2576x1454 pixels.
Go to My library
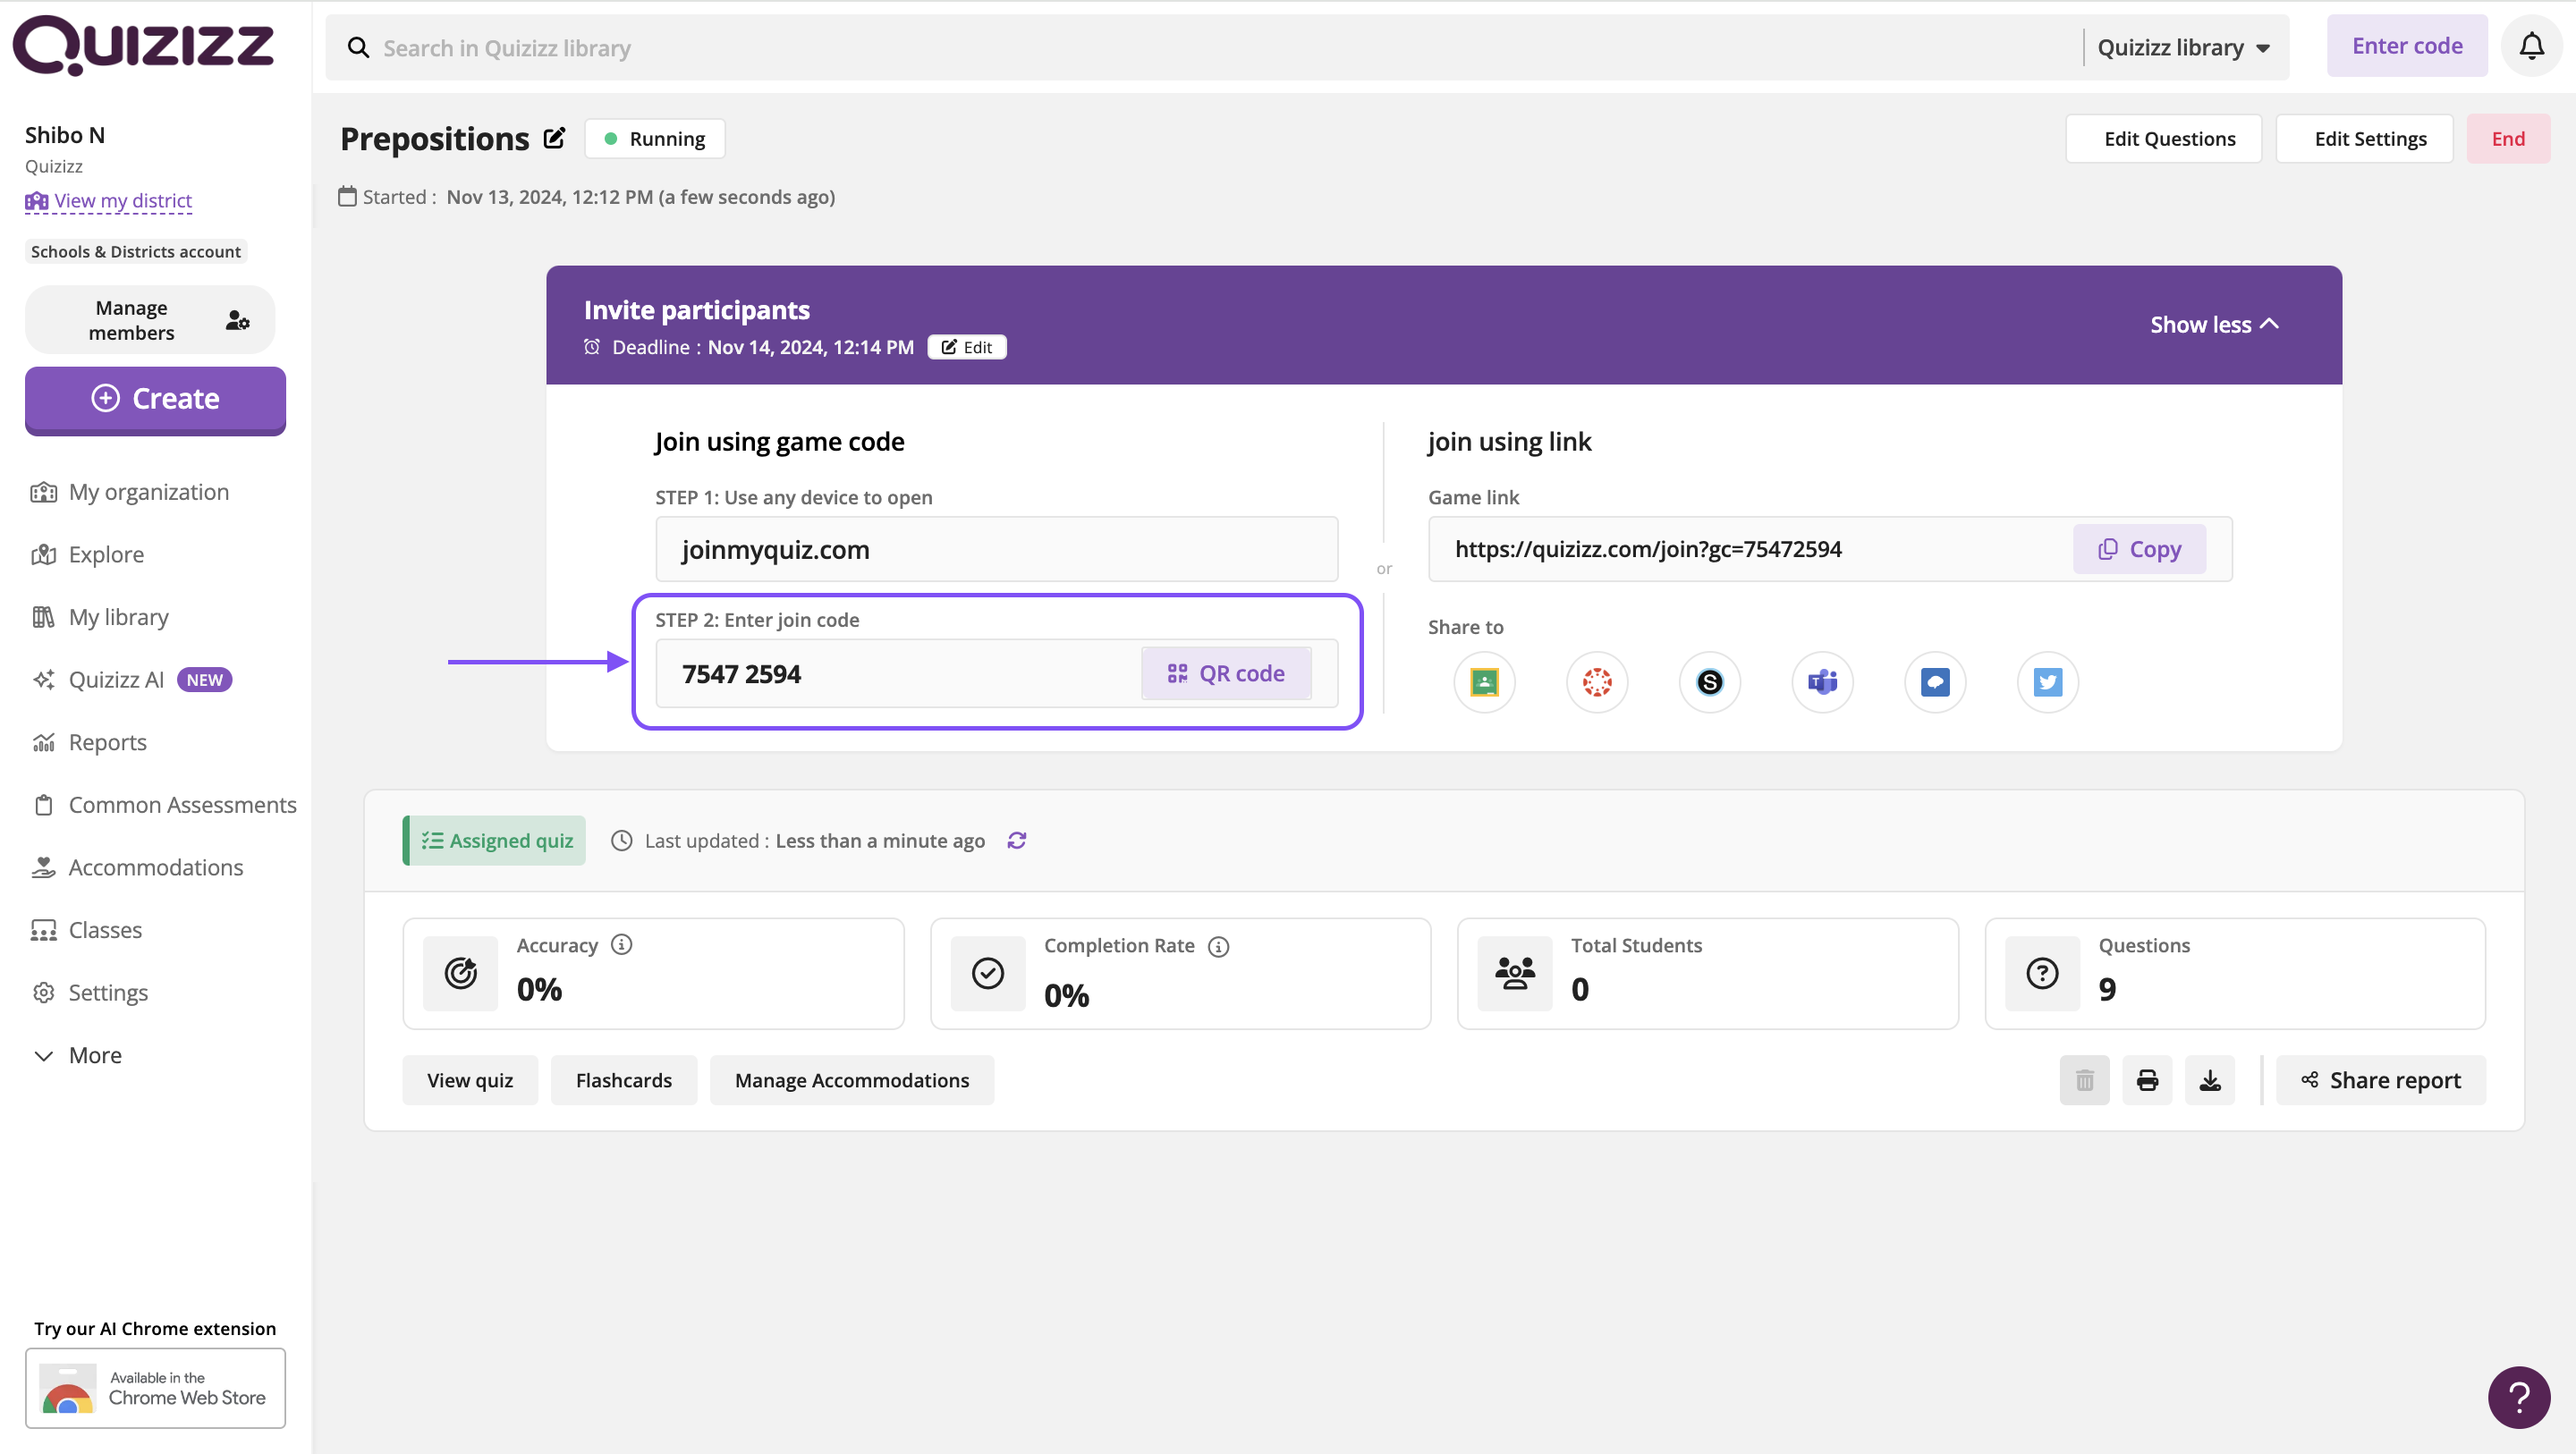[118, 617]
